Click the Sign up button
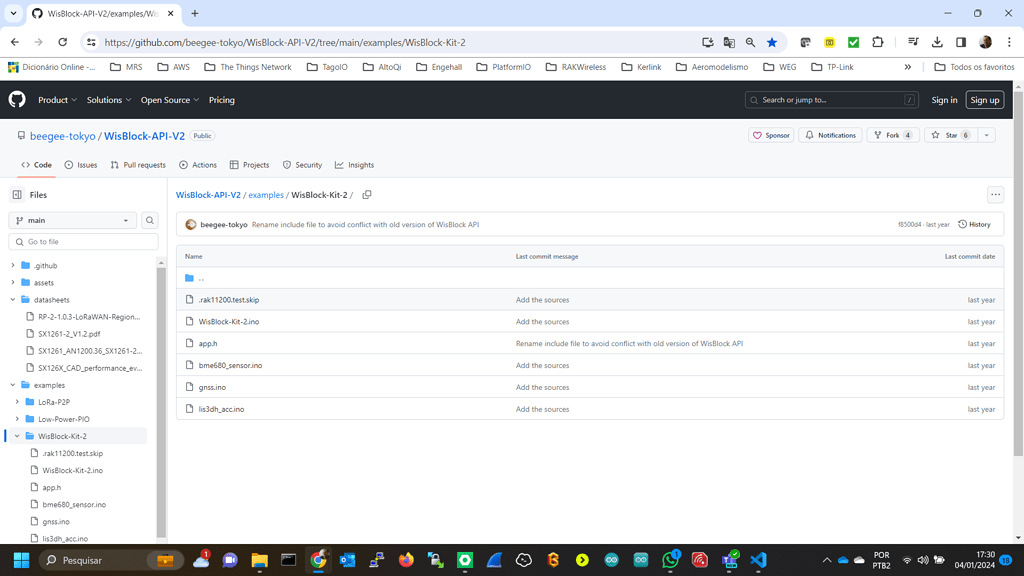Viewport: 1024px width, 576px height. click(984, 100)
